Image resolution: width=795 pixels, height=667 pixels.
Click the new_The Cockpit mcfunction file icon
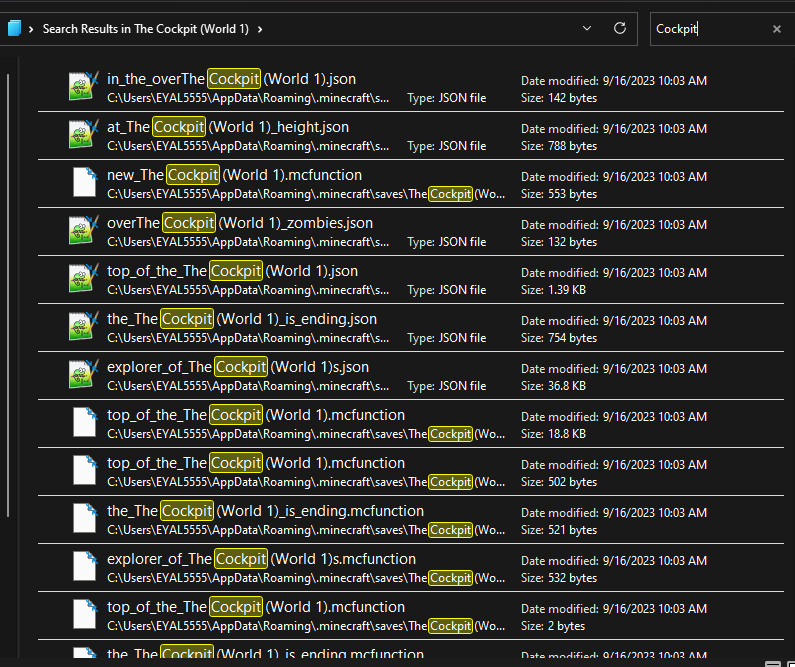84,182
